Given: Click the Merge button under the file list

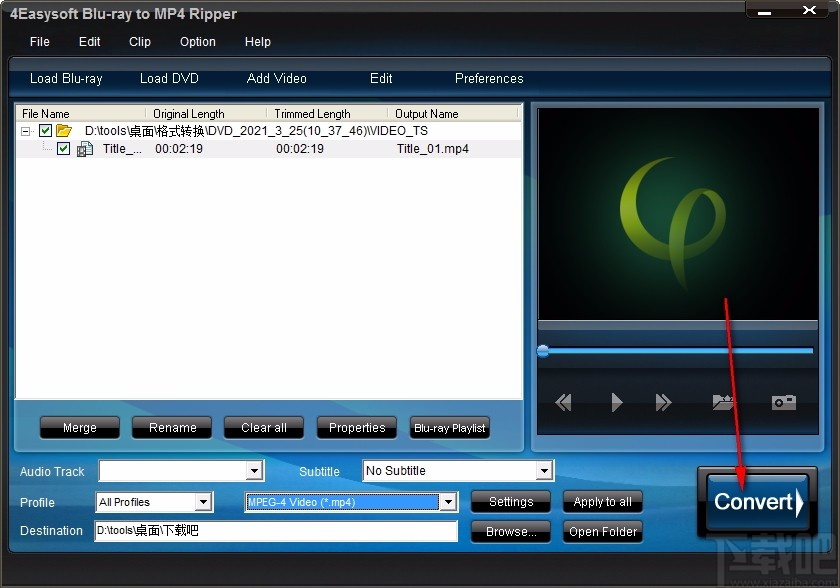Looking at the screenshot, I should click(79, 427).
